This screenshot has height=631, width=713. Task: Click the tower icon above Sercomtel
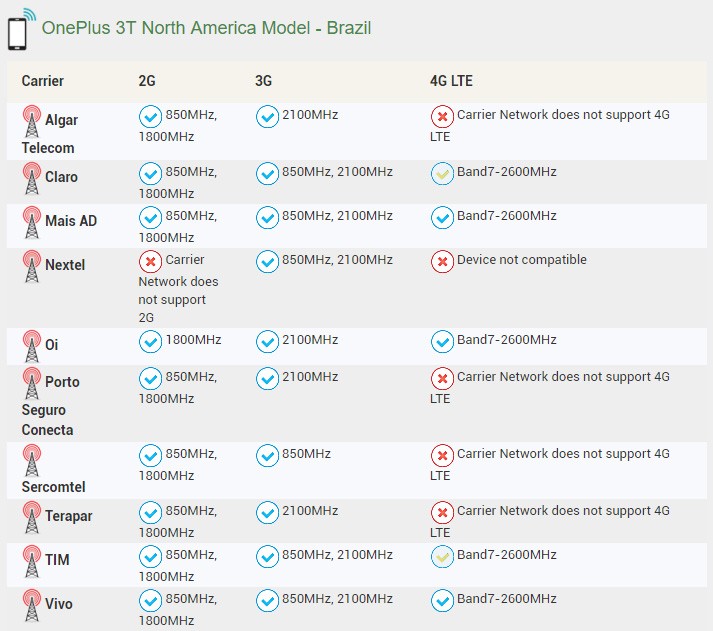(x=32, y=461)
